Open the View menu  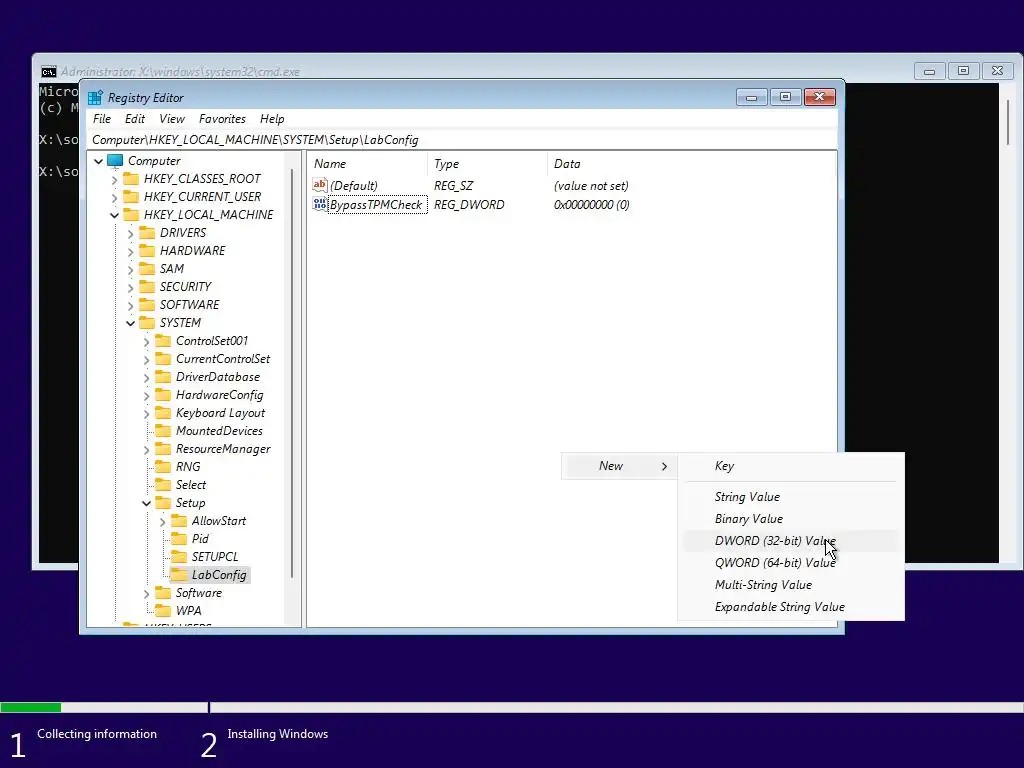click(172, 119)
